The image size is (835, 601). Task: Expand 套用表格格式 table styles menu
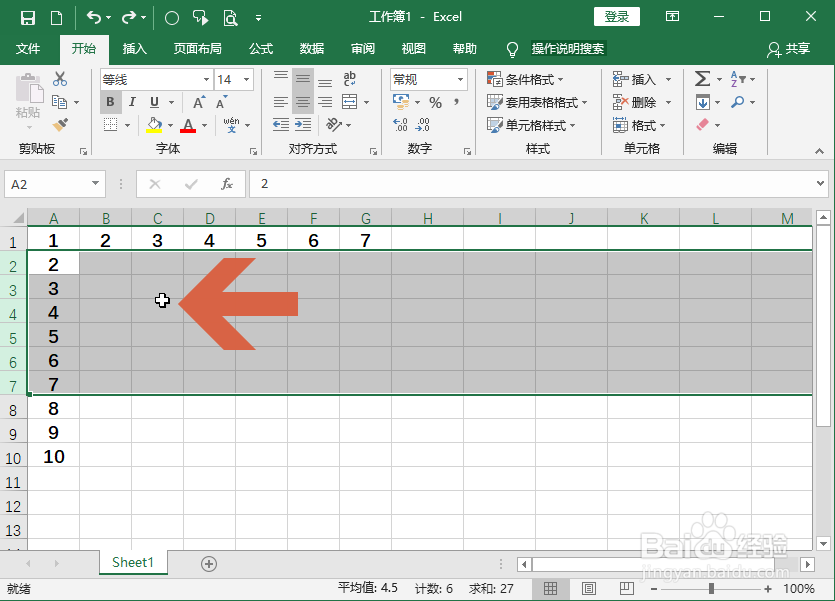pyautogui.click(x=537, y=102)
